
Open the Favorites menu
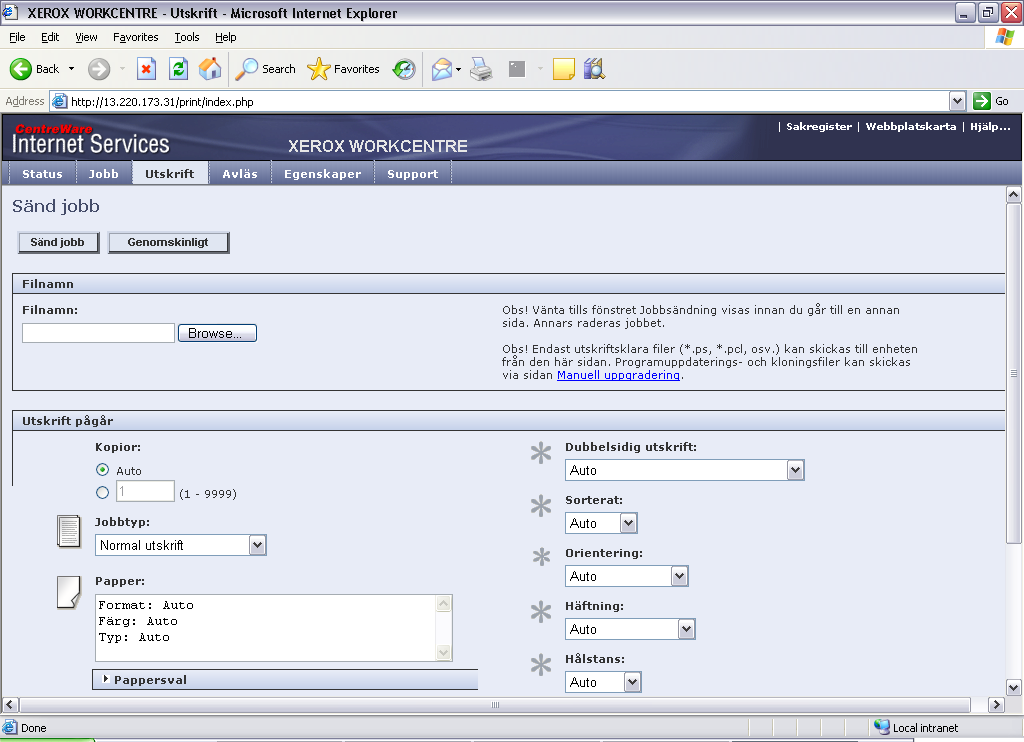click(136, 37)
